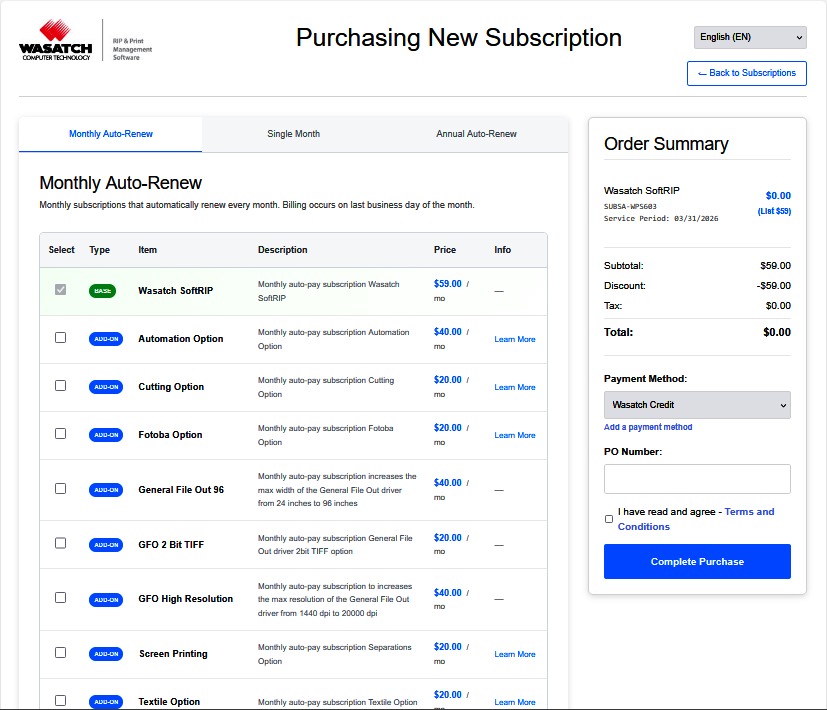This screenshot has width=827, height=710.
Task: Open the Annual Auto-Renew tab
Action: pyautogui.click(x=476, y=134)
